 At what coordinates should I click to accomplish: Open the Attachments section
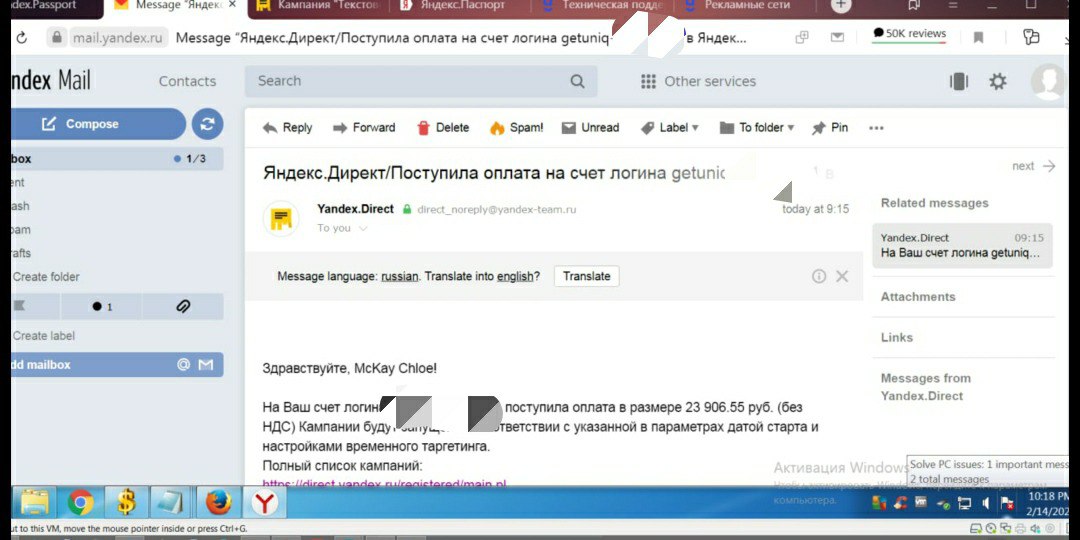(x=918, y=297)
